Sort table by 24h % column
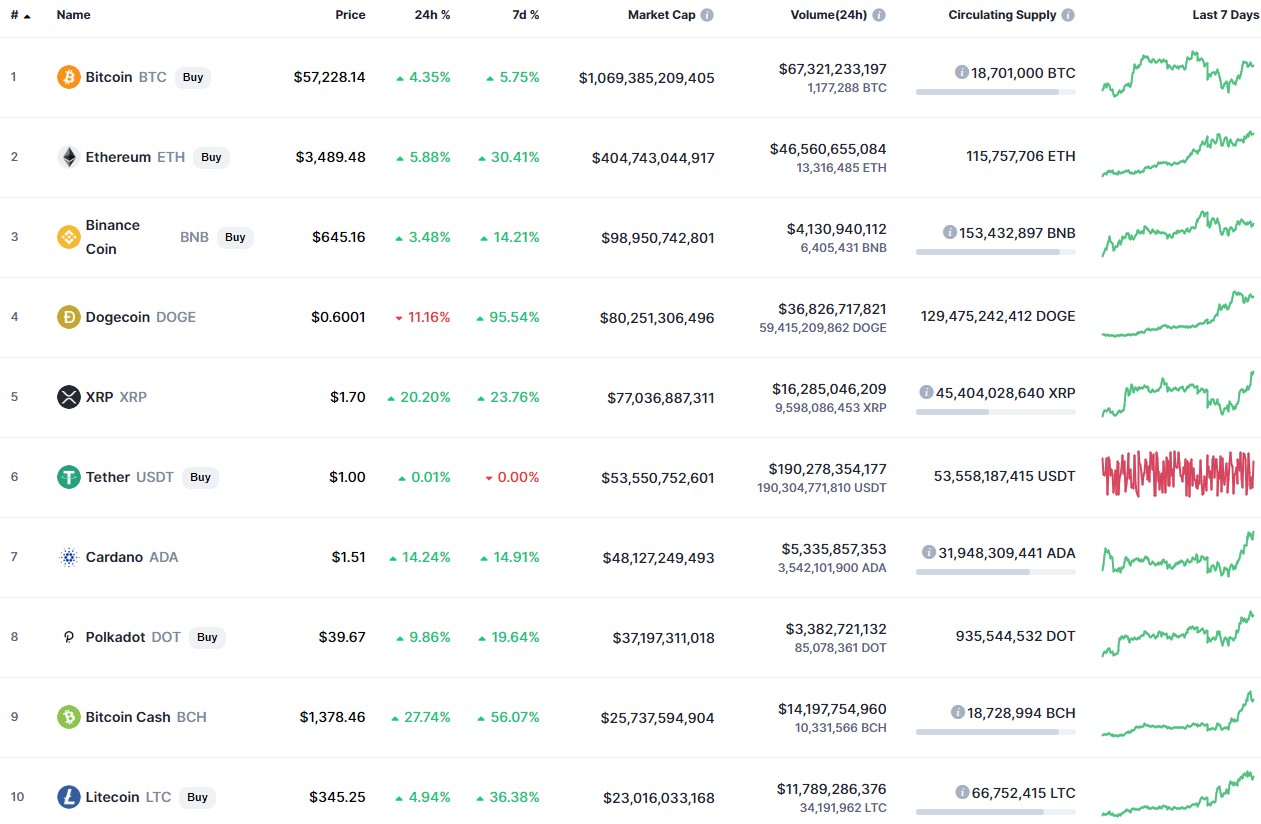Viewport: 1261px width, 824px height. pyautogui.click(x=432, y=15)
